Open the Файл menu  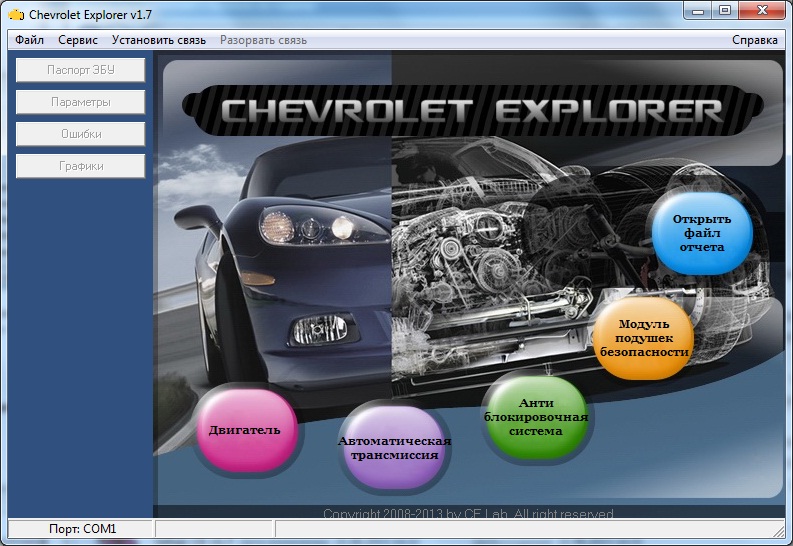pyautogui.click(x=29, y=40)
